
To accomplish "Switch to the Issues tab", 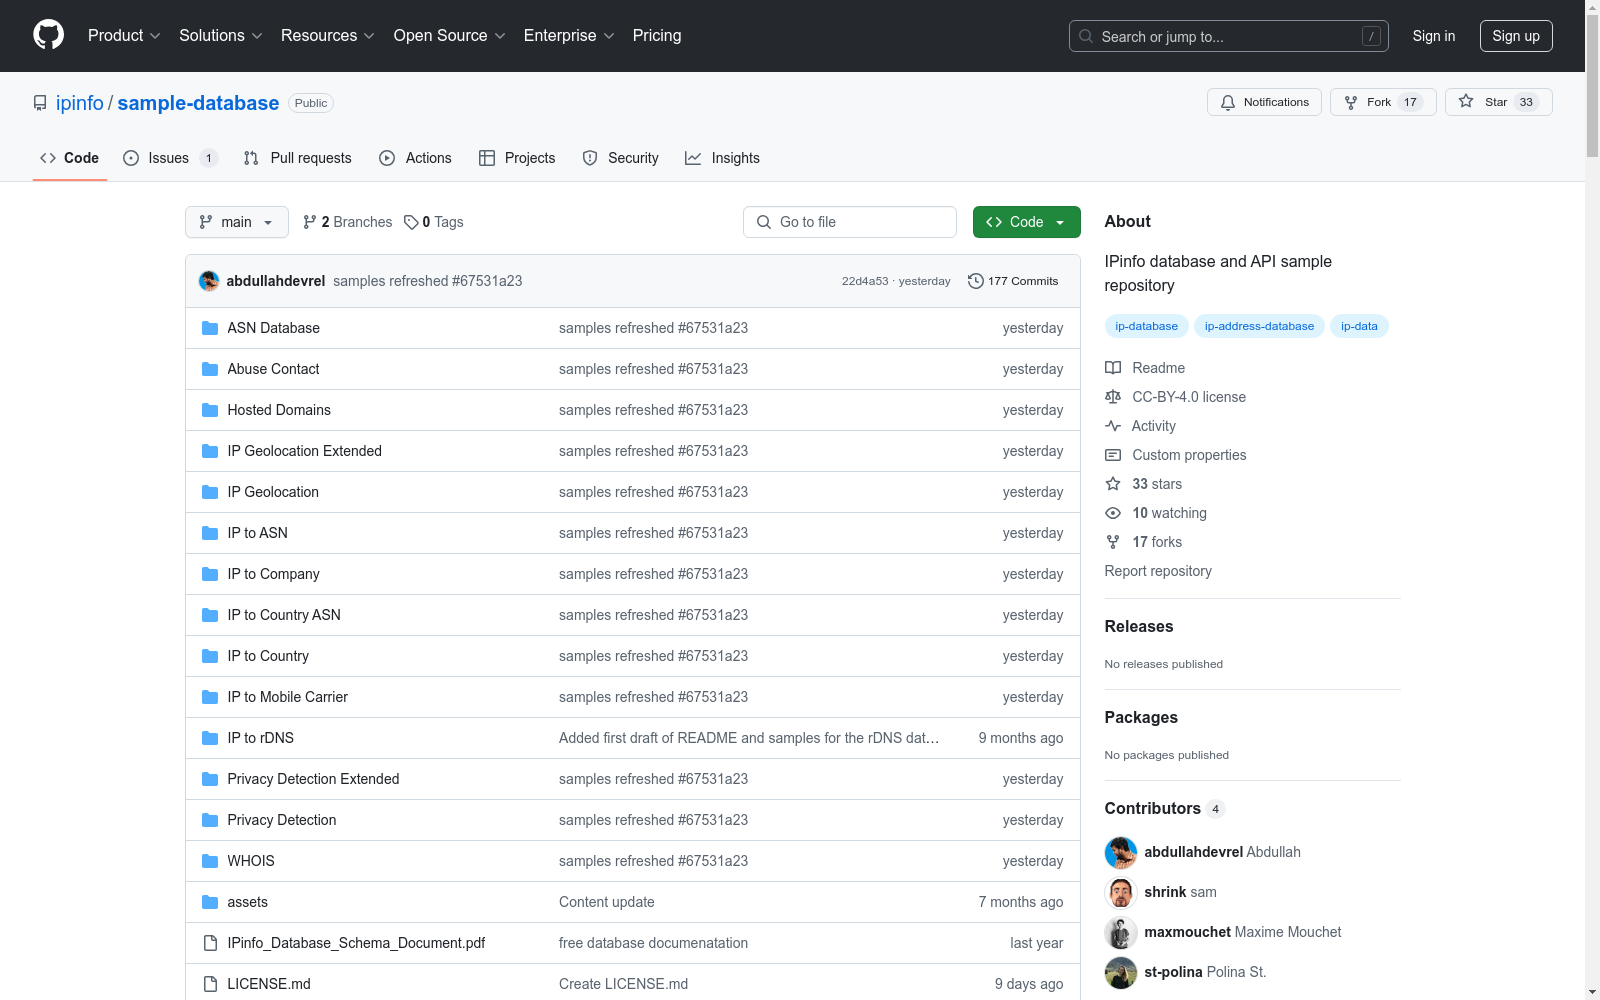I will click(170, 158).
